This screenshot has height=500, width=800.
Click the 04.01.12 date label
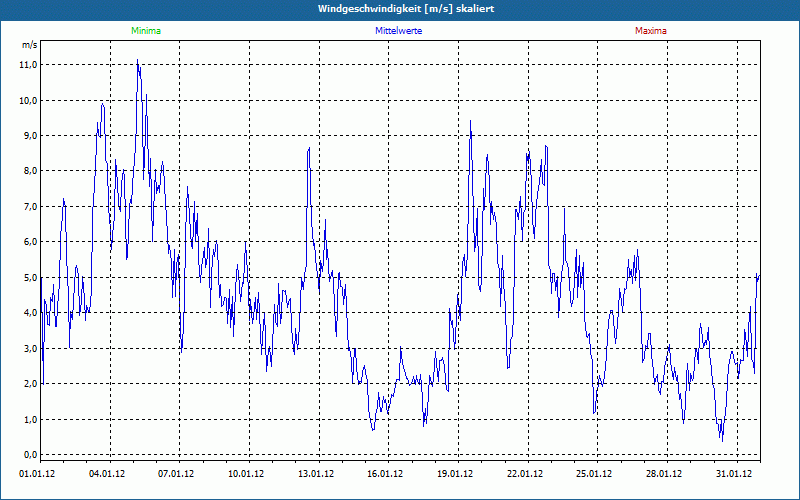pos(107,474)
